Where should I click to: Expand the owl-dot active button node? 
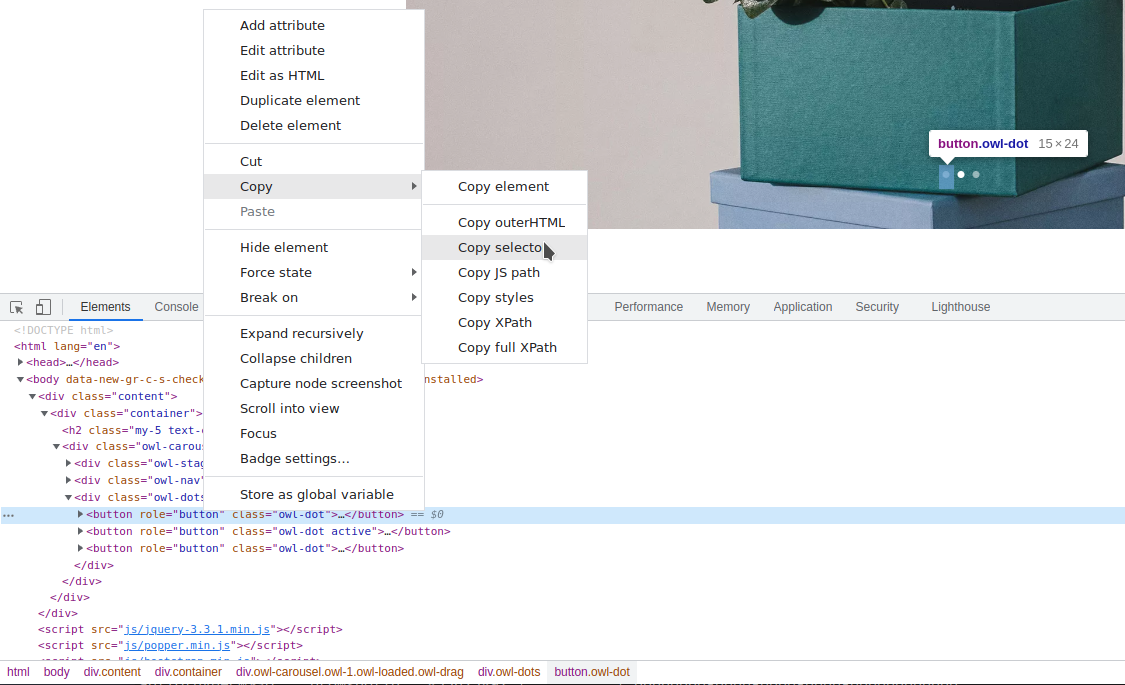[80, 532]
